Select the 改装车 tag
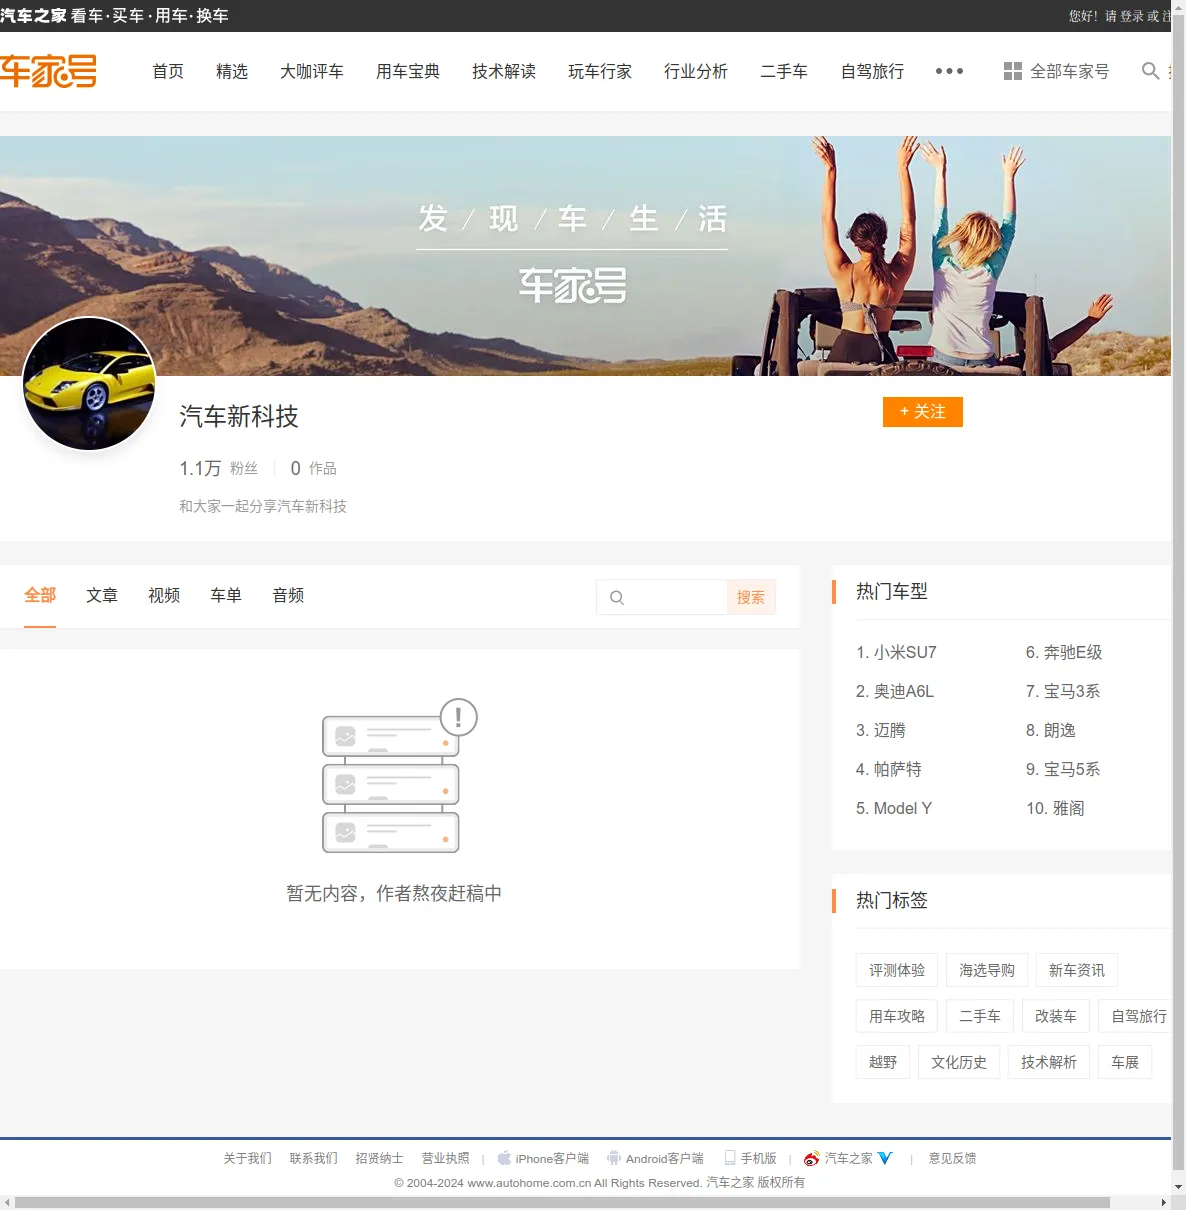Viewport: 1186px width, 1210px height. 1056,1016
